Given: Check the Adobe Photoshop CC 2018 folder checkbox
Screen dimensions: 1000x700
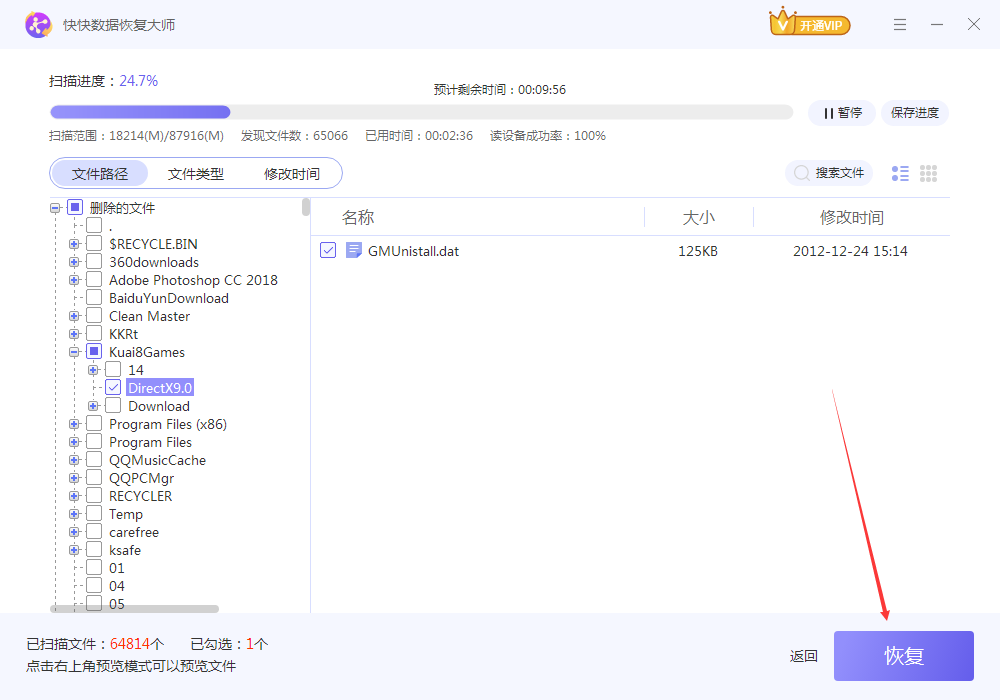Looking at the screenshot, I should pos(94,280).
